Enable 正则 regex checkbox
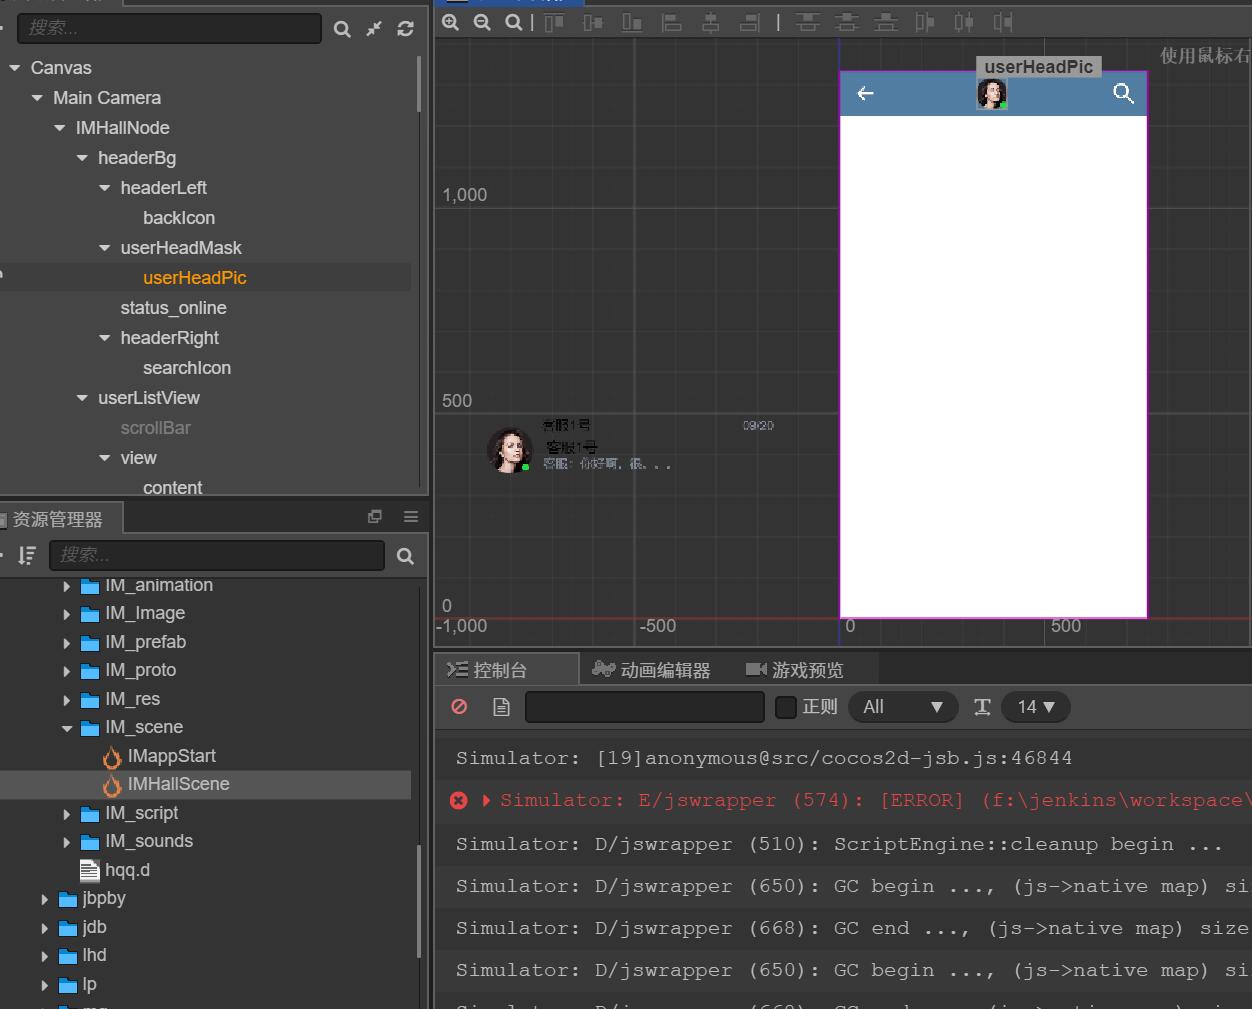The height and width of the screenshot is (1009, 1252). click(x=786, y=707)
